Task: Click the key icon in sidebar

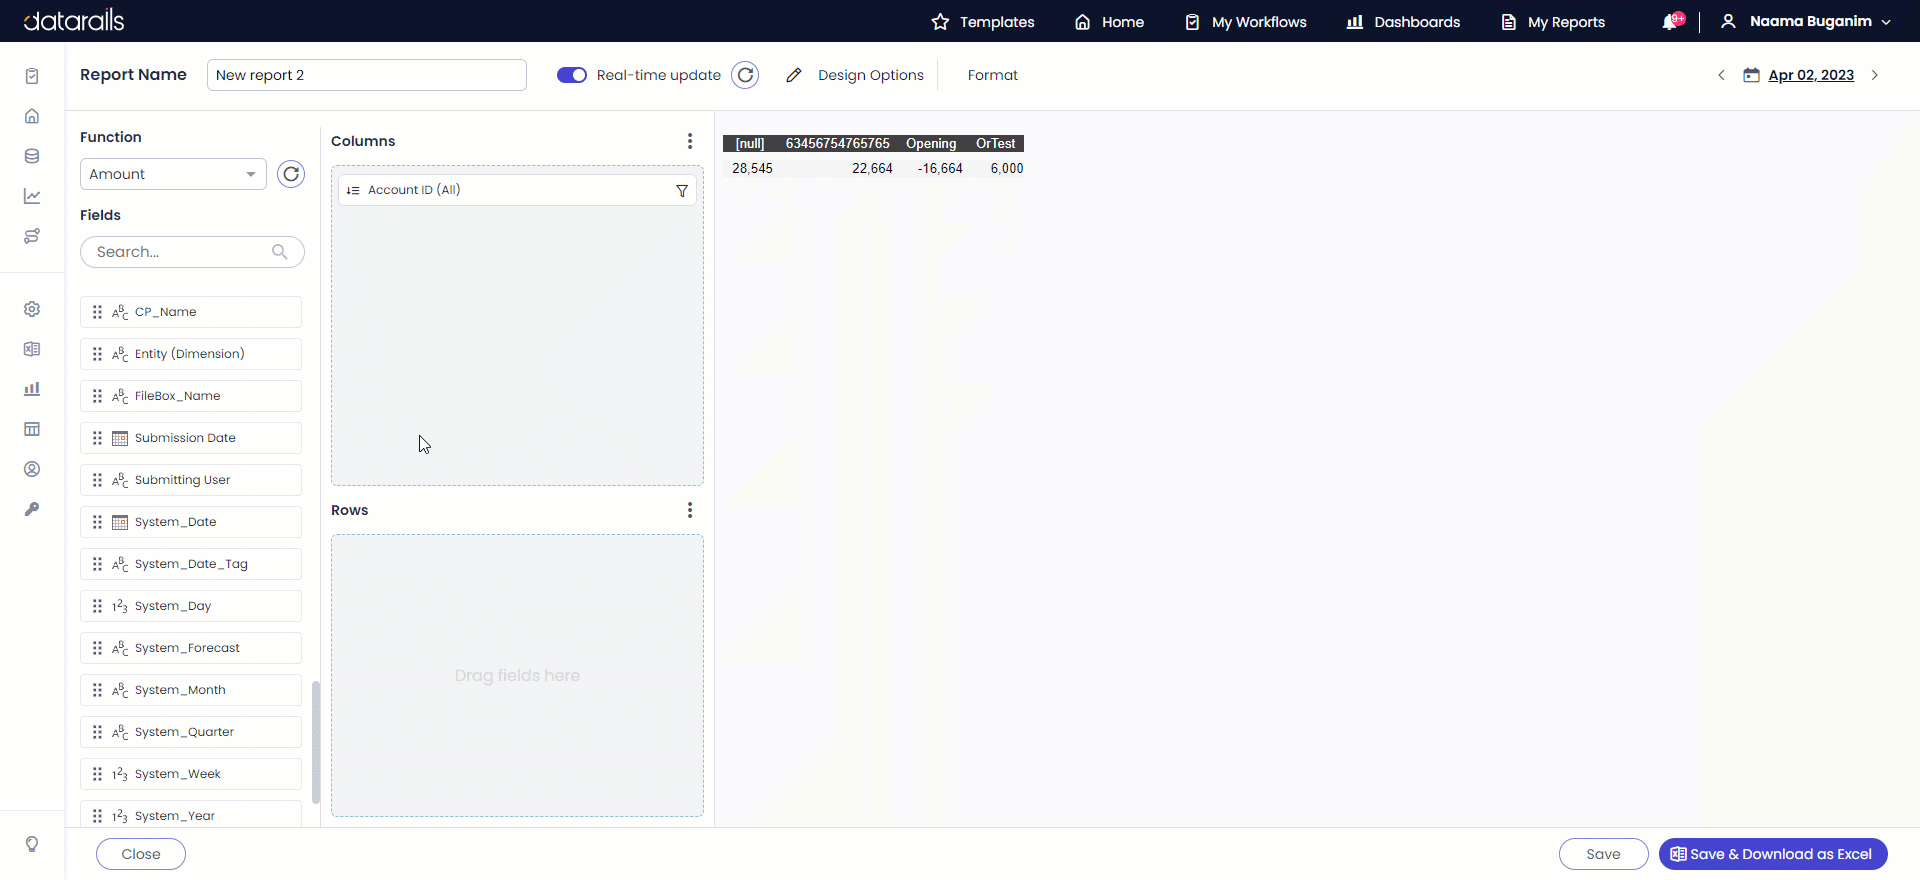Action: point(32,509)
